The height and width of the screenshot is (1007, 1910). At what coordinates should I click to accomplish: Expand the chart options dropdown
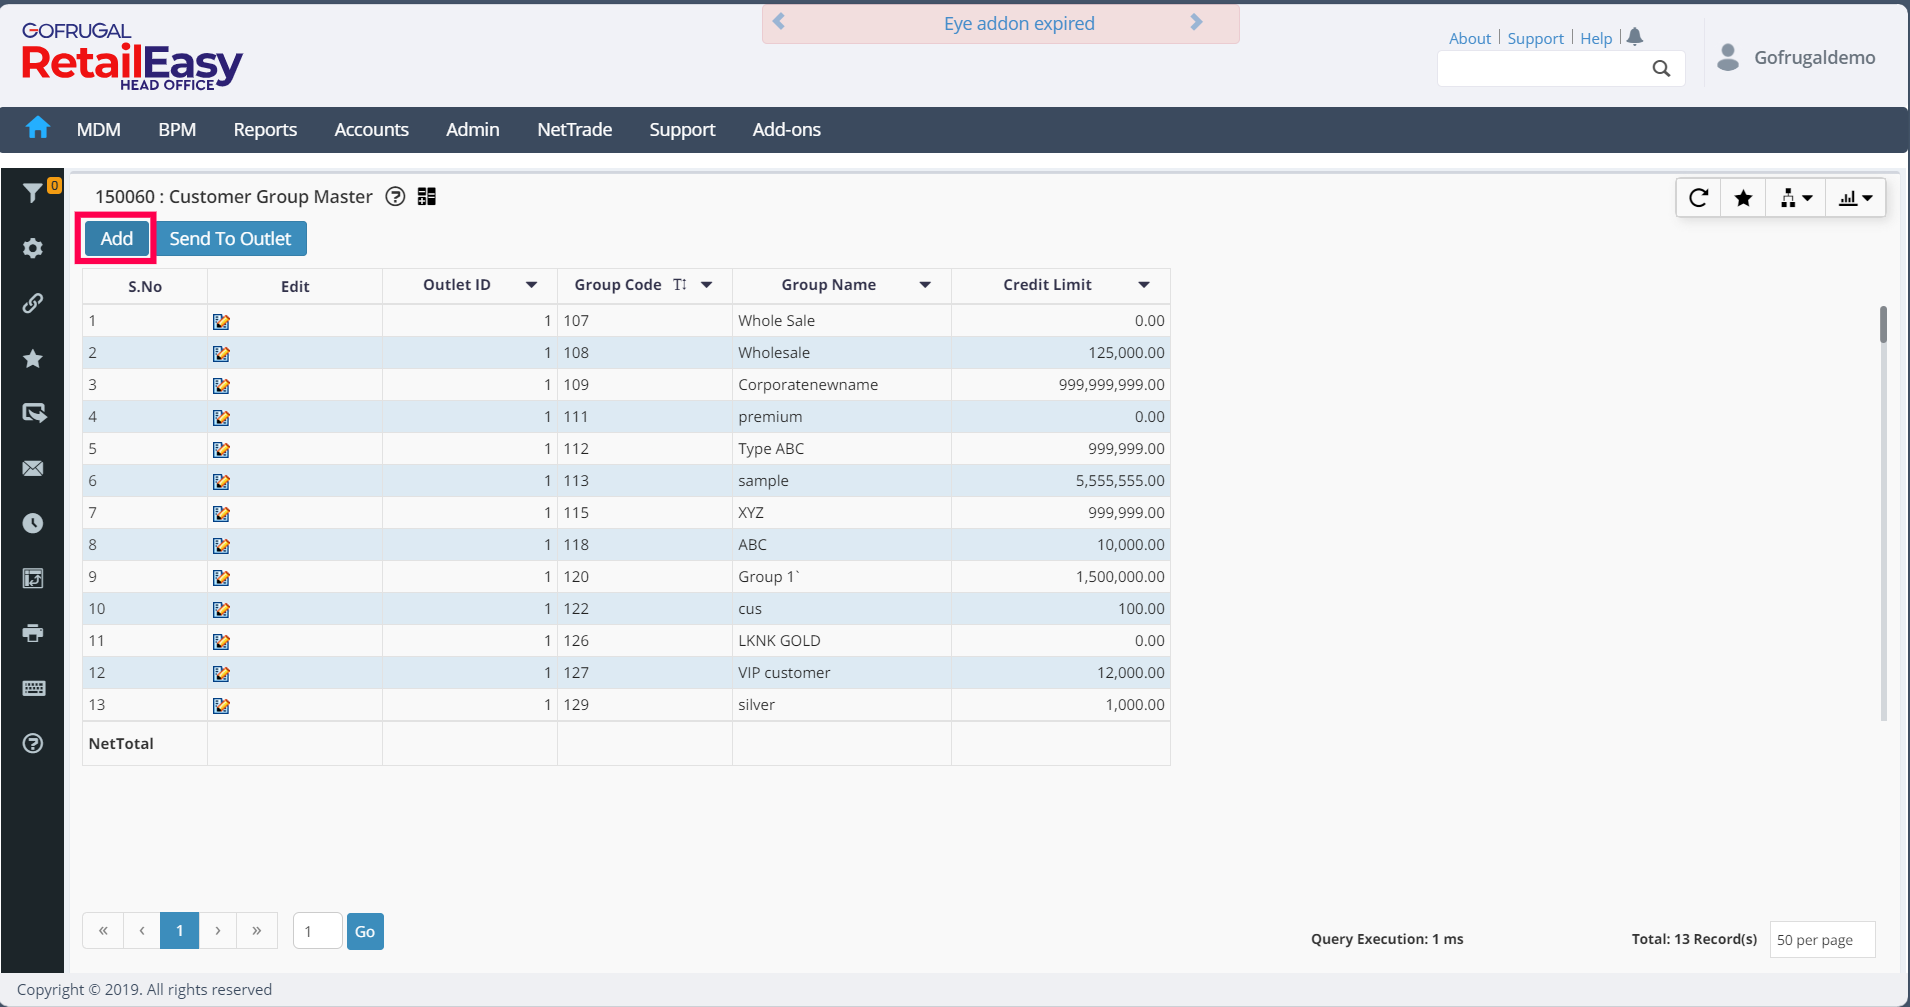click(x=1856, y=198)
